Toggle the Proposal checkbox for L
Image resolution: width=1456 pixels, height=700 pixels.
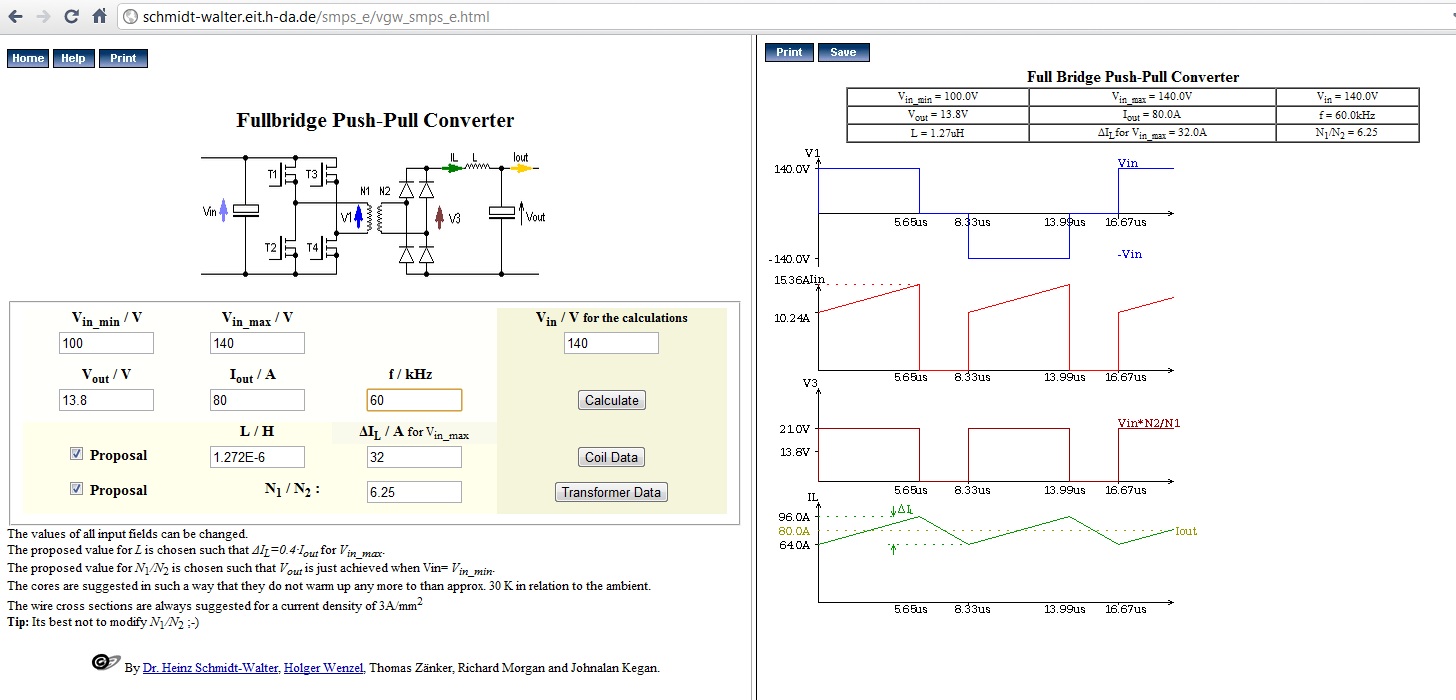pos(77,454)
